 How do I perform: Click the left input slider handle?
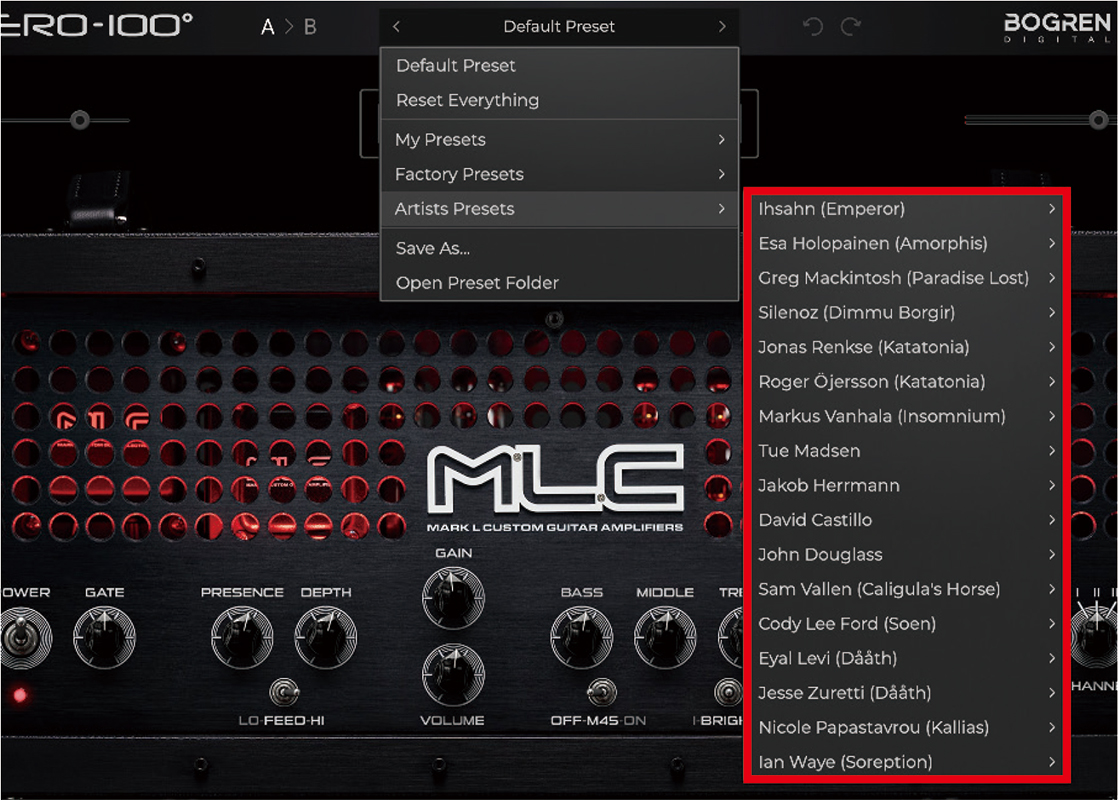click(80, 120)
